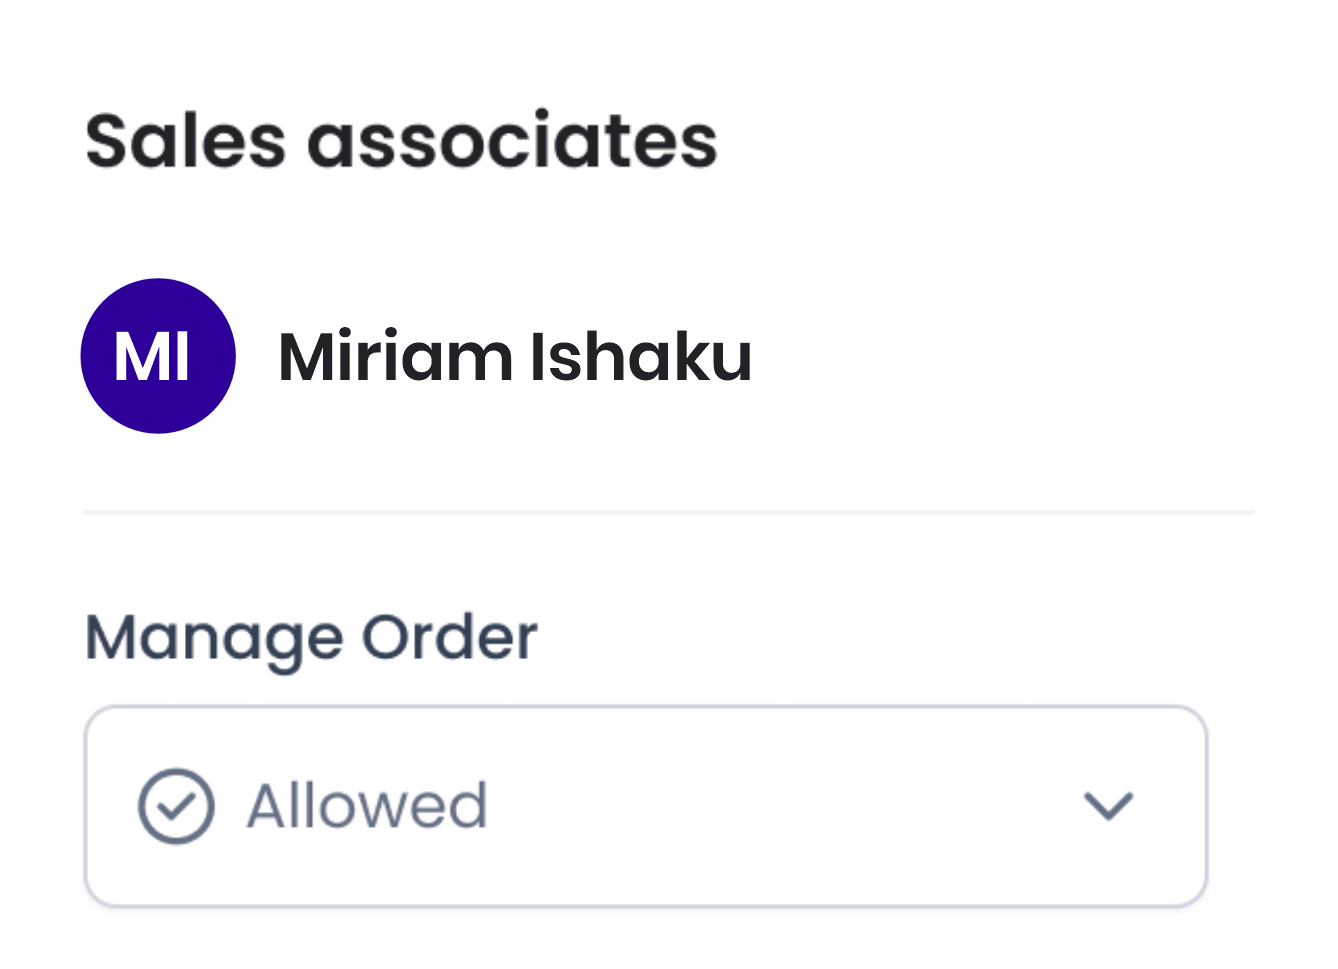Viewport: 1338px width, 969px height.
Task: Click the Miriam Ishaku name link
Action: point(515,357)
